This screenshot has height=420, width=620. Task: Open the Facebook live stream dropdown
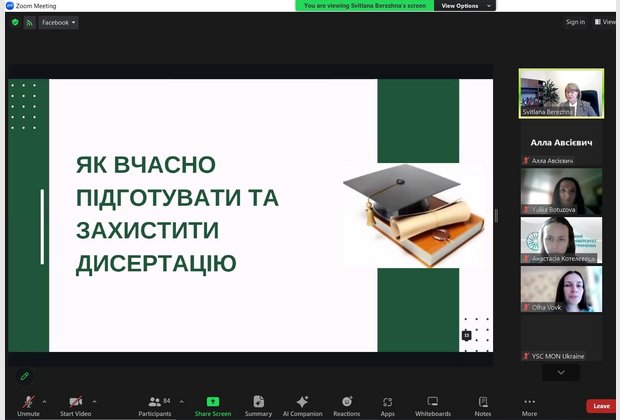click(x=58, y=23)
